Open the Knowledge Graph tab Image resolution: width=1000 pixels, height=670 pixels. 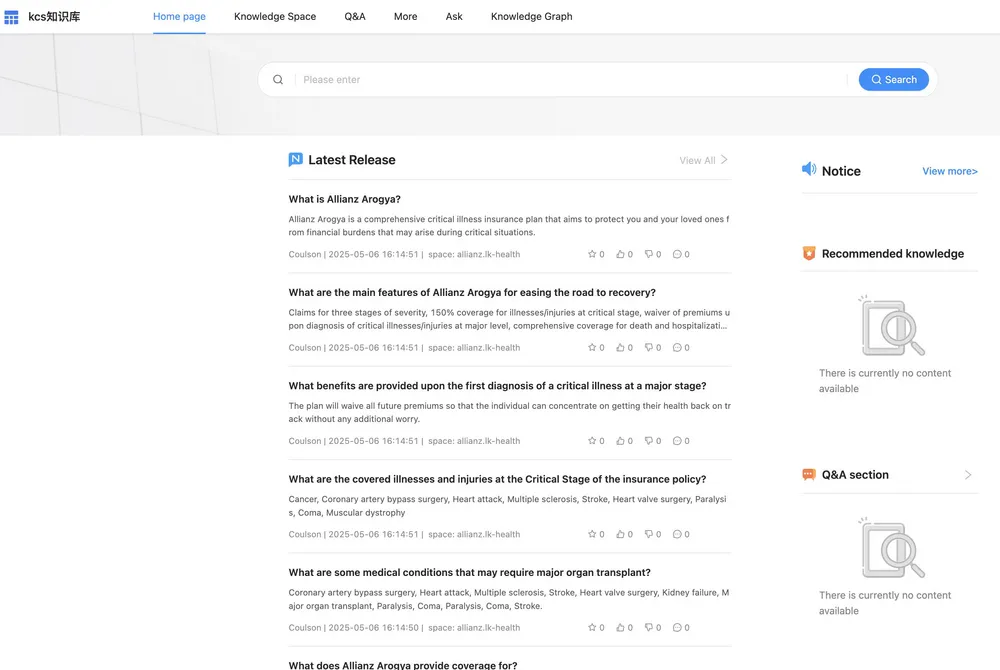tap(531, 17)
